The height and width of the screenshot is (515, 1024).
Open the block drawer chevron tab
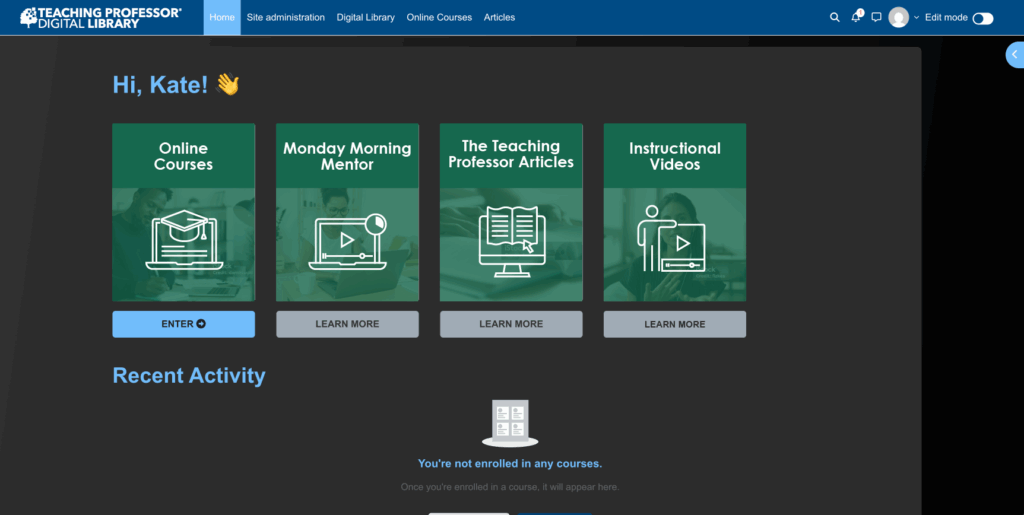tap(1014, 55)
